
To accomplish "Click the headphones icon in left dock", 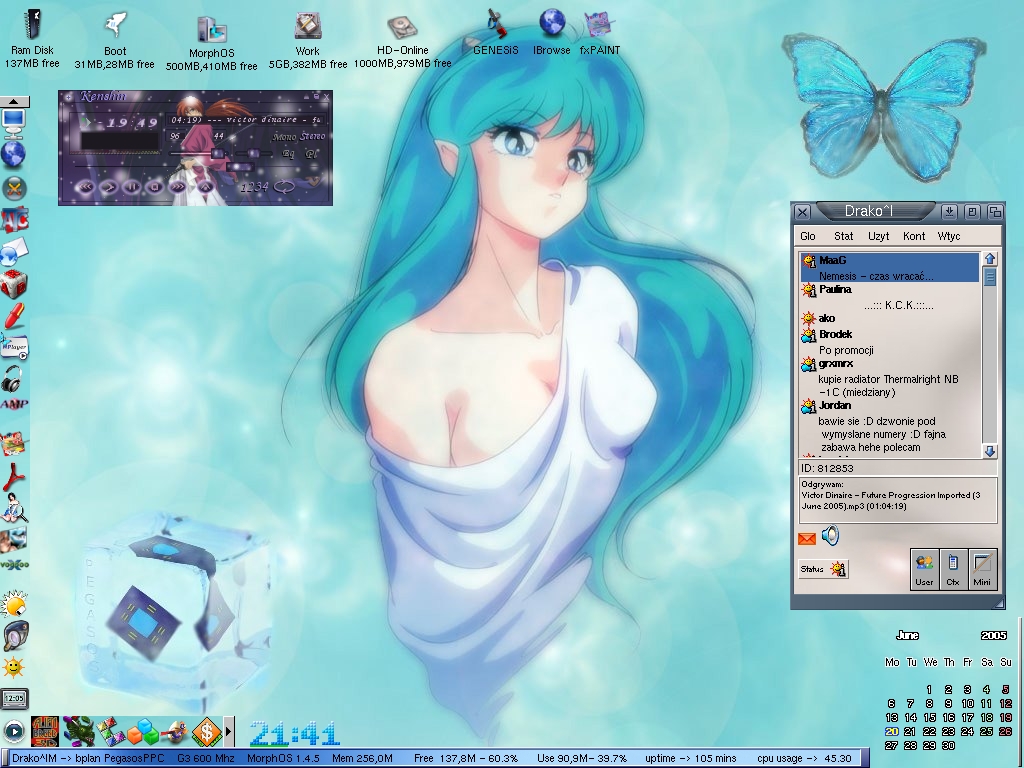I will click(12, 378).
